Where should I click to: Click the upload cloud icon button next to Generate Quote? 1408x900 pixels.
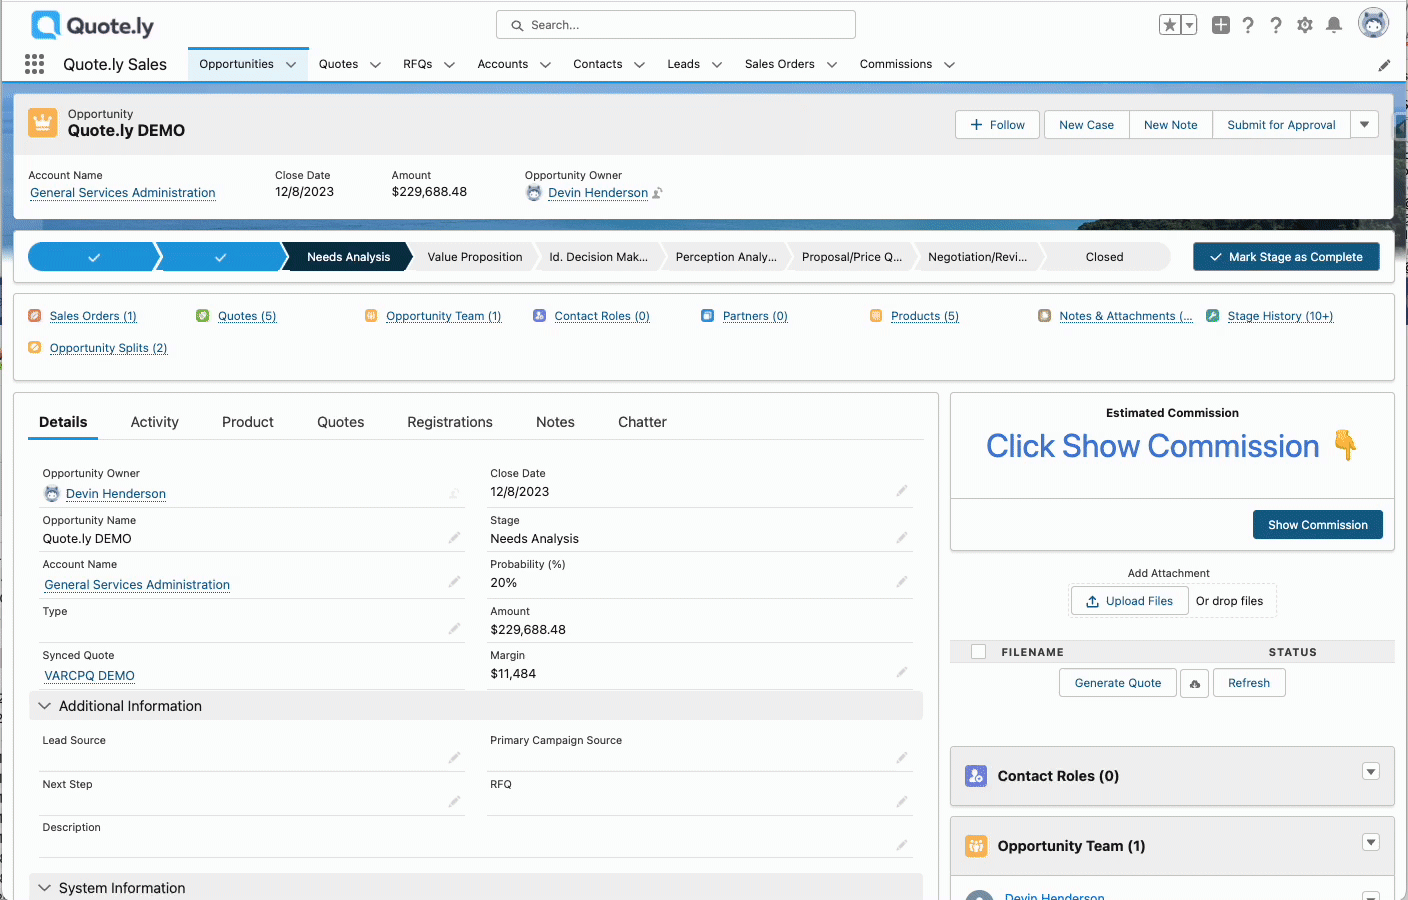pos(1195,683)
